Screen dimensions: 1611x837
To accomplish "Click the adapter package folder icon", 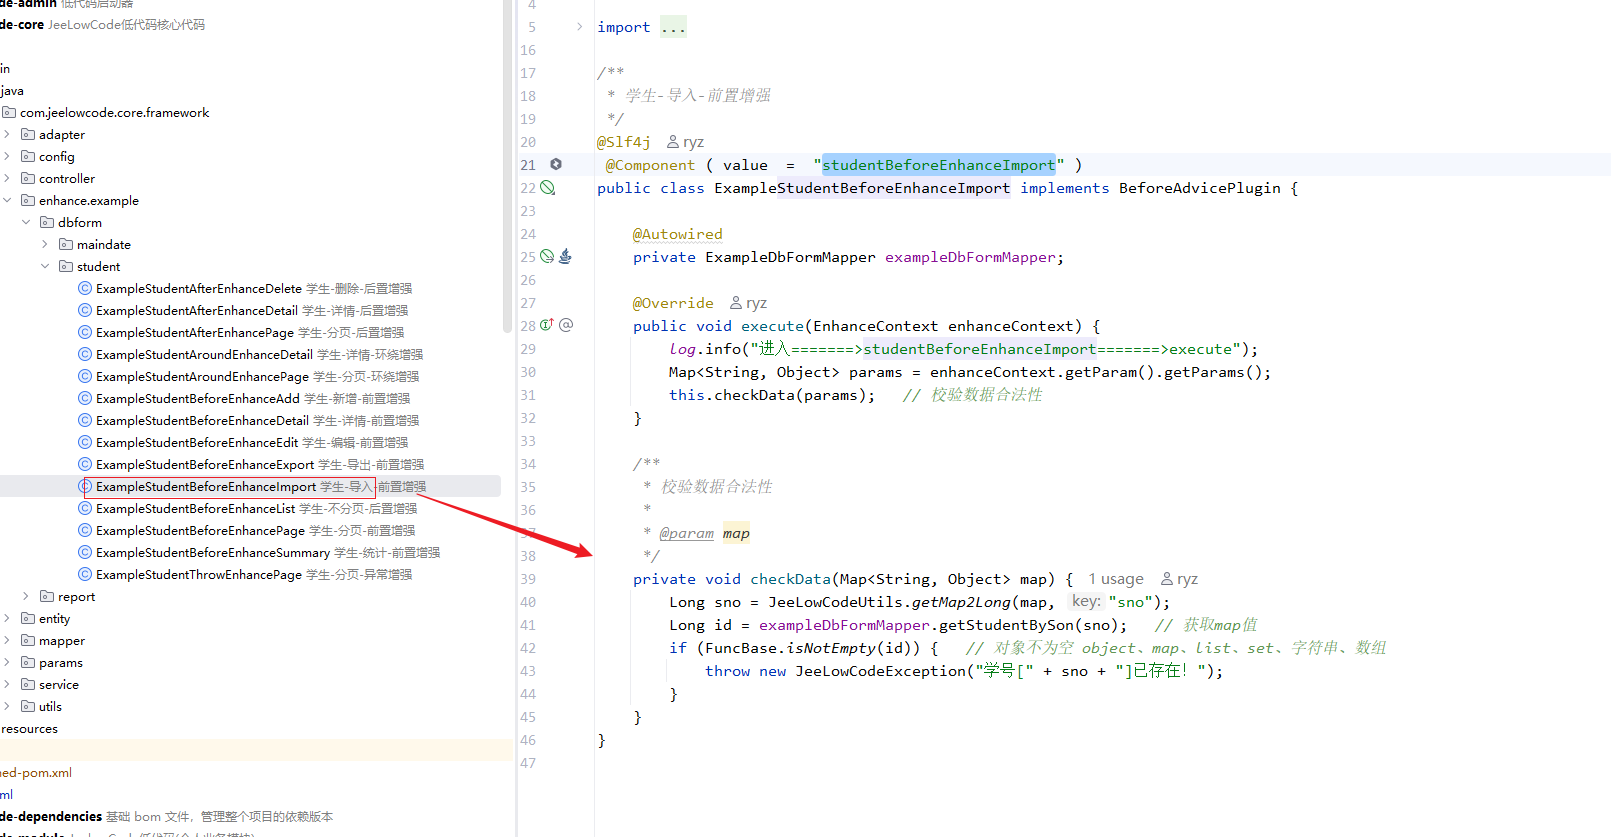I will point(28,134).
